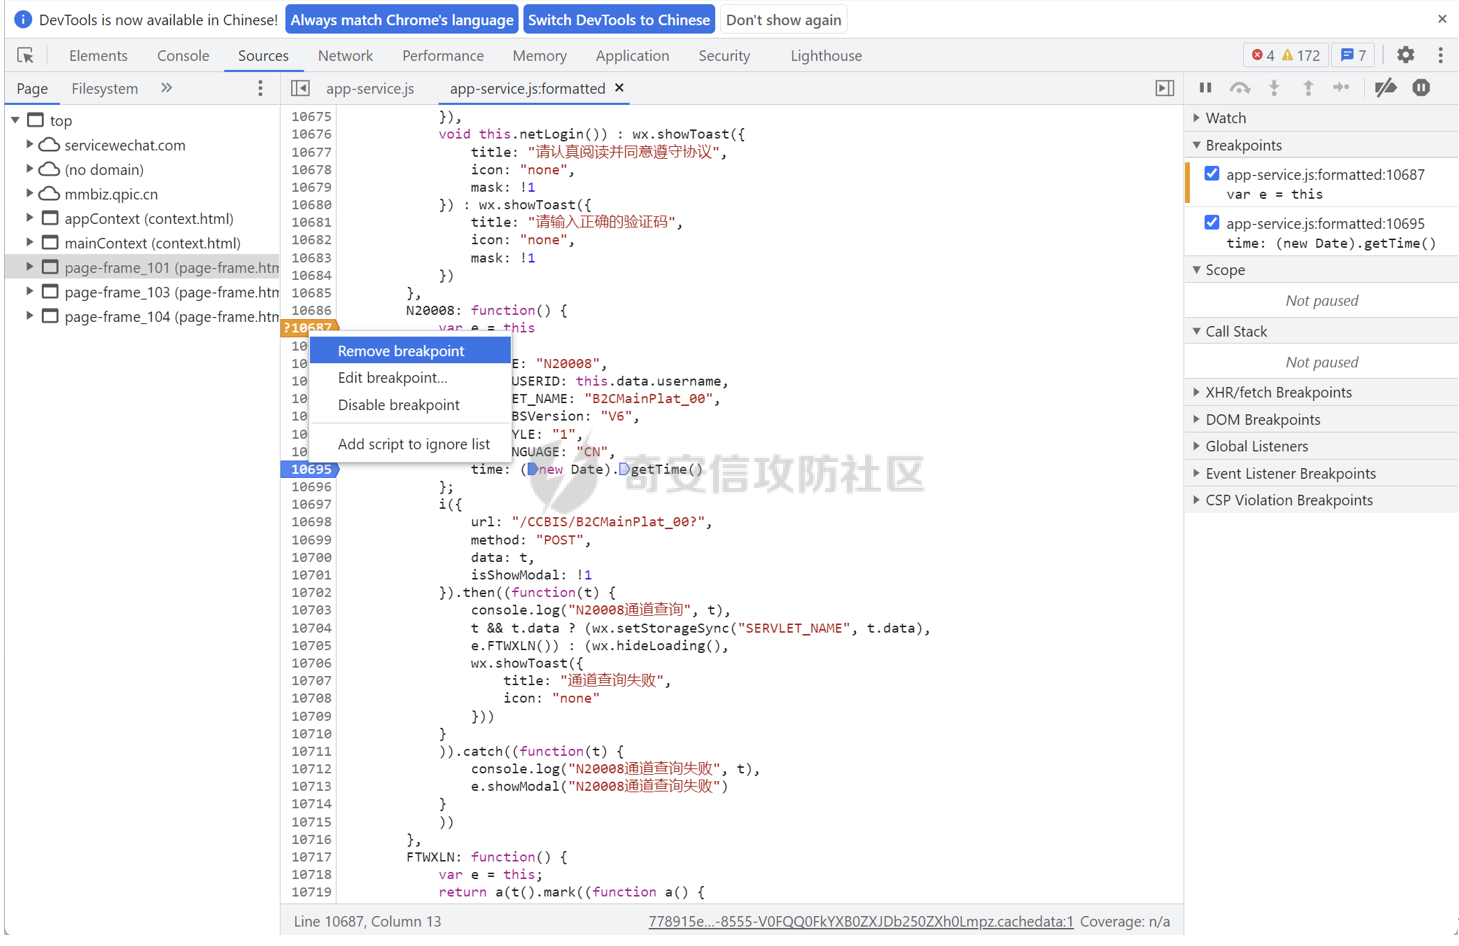1459x946 pixels.
Task: Choose Disable breakpoint from context menu
Action: pyautogui.click(x=410, y=405)
